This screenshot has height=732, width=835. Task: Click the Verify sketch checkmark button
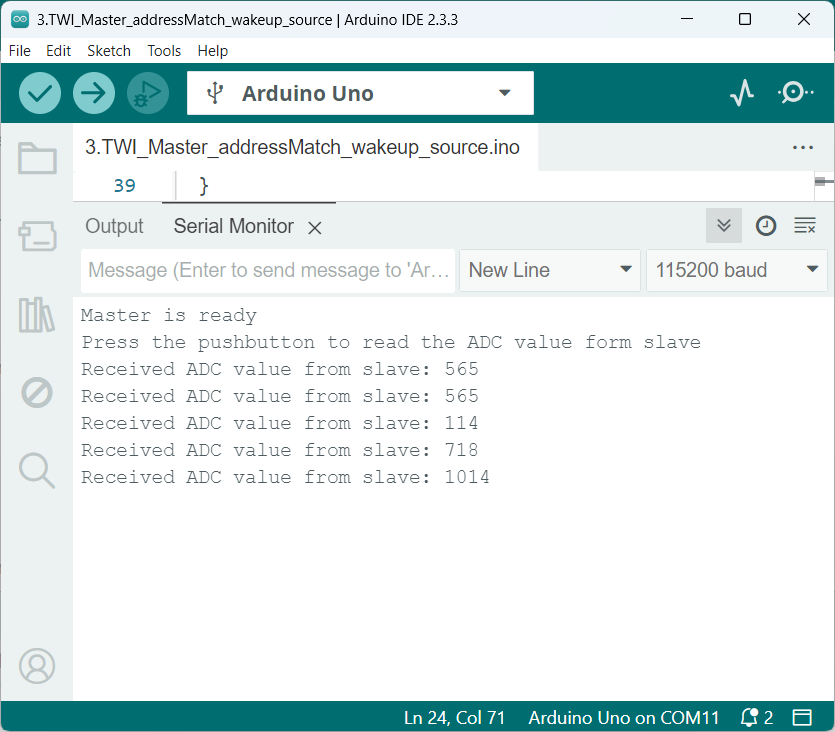coord(40,93)
